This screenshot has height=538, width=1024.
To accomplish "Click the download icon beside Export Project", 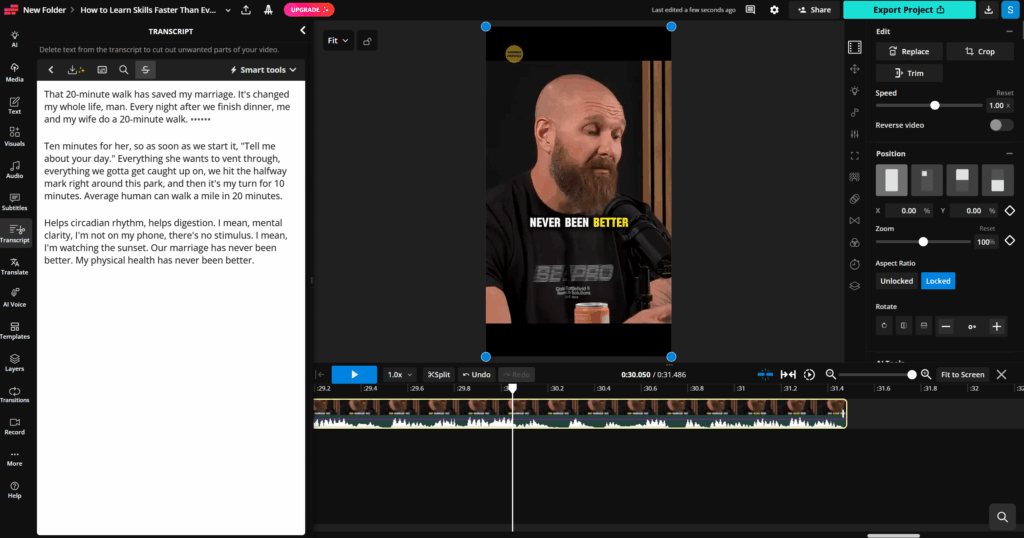I will pyautogui.click(x=988, y=10).
